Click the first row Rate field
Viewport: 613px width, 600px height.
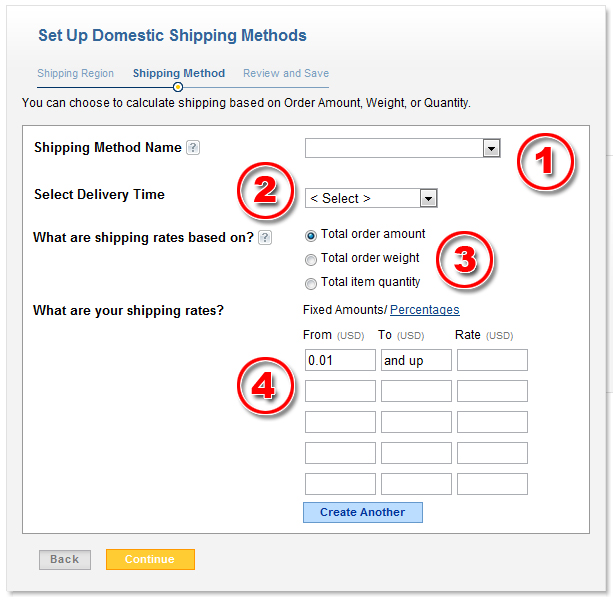tap(492, 360)
